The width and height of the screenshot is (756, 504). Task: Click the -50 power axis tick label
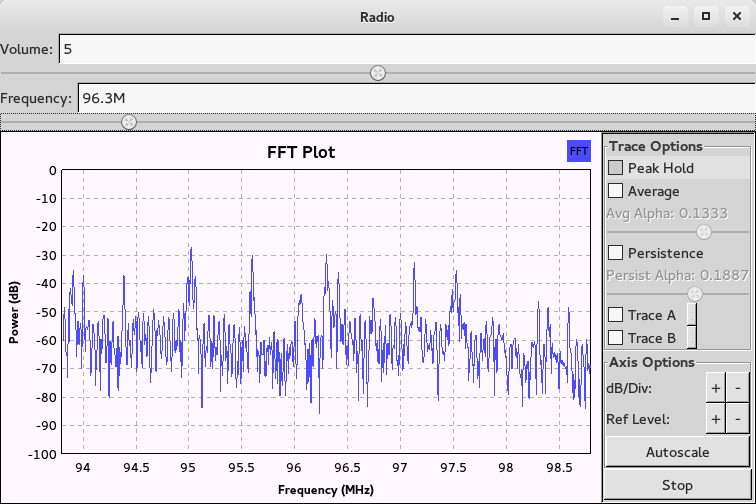(x=46, y=312)
